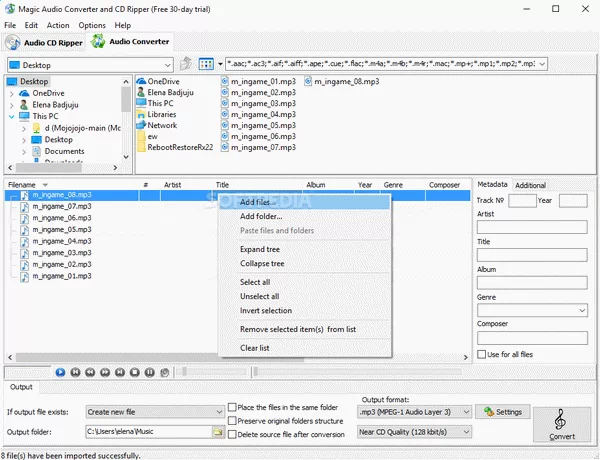
Task: Select m_ingame_07.mp3 in the conversion list
Action: click(56, 207)
